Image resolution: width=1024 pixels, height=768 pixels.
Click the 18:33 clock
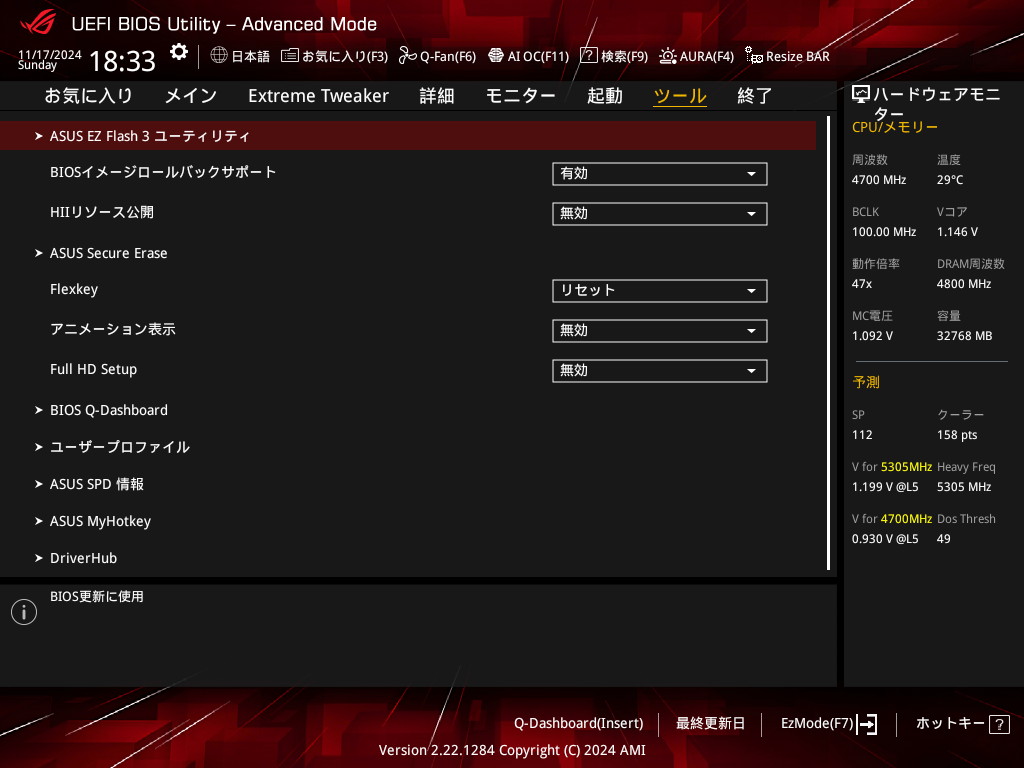click(x=122, y=61)
